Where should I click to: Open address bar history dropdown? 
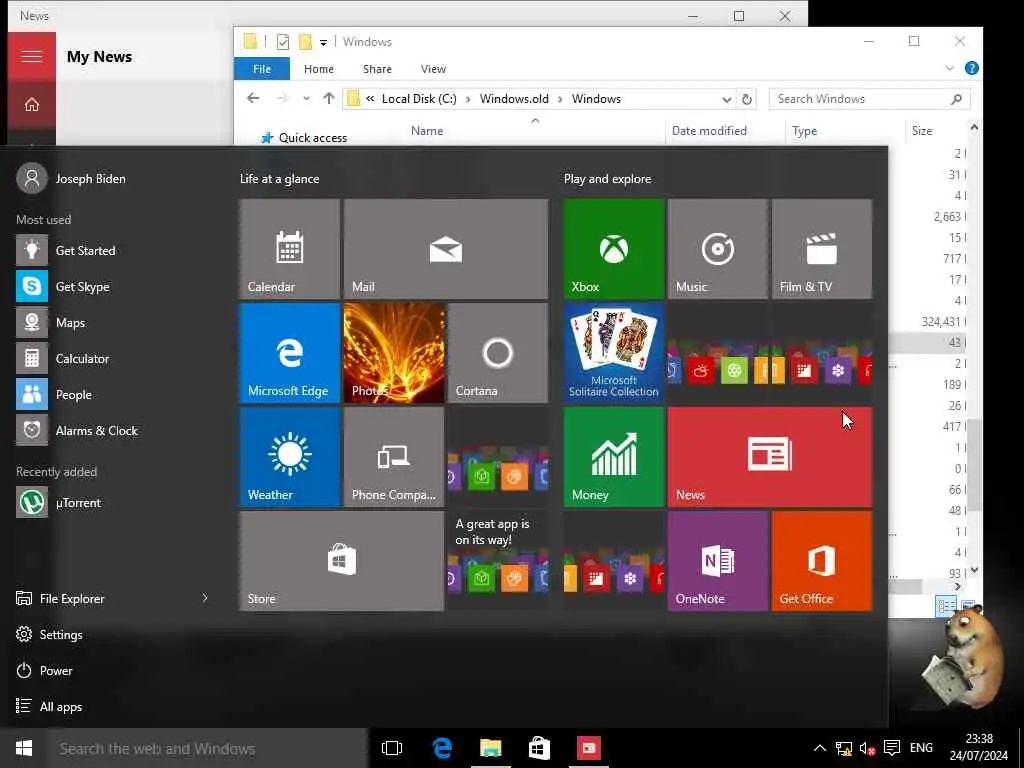(726, 99)
